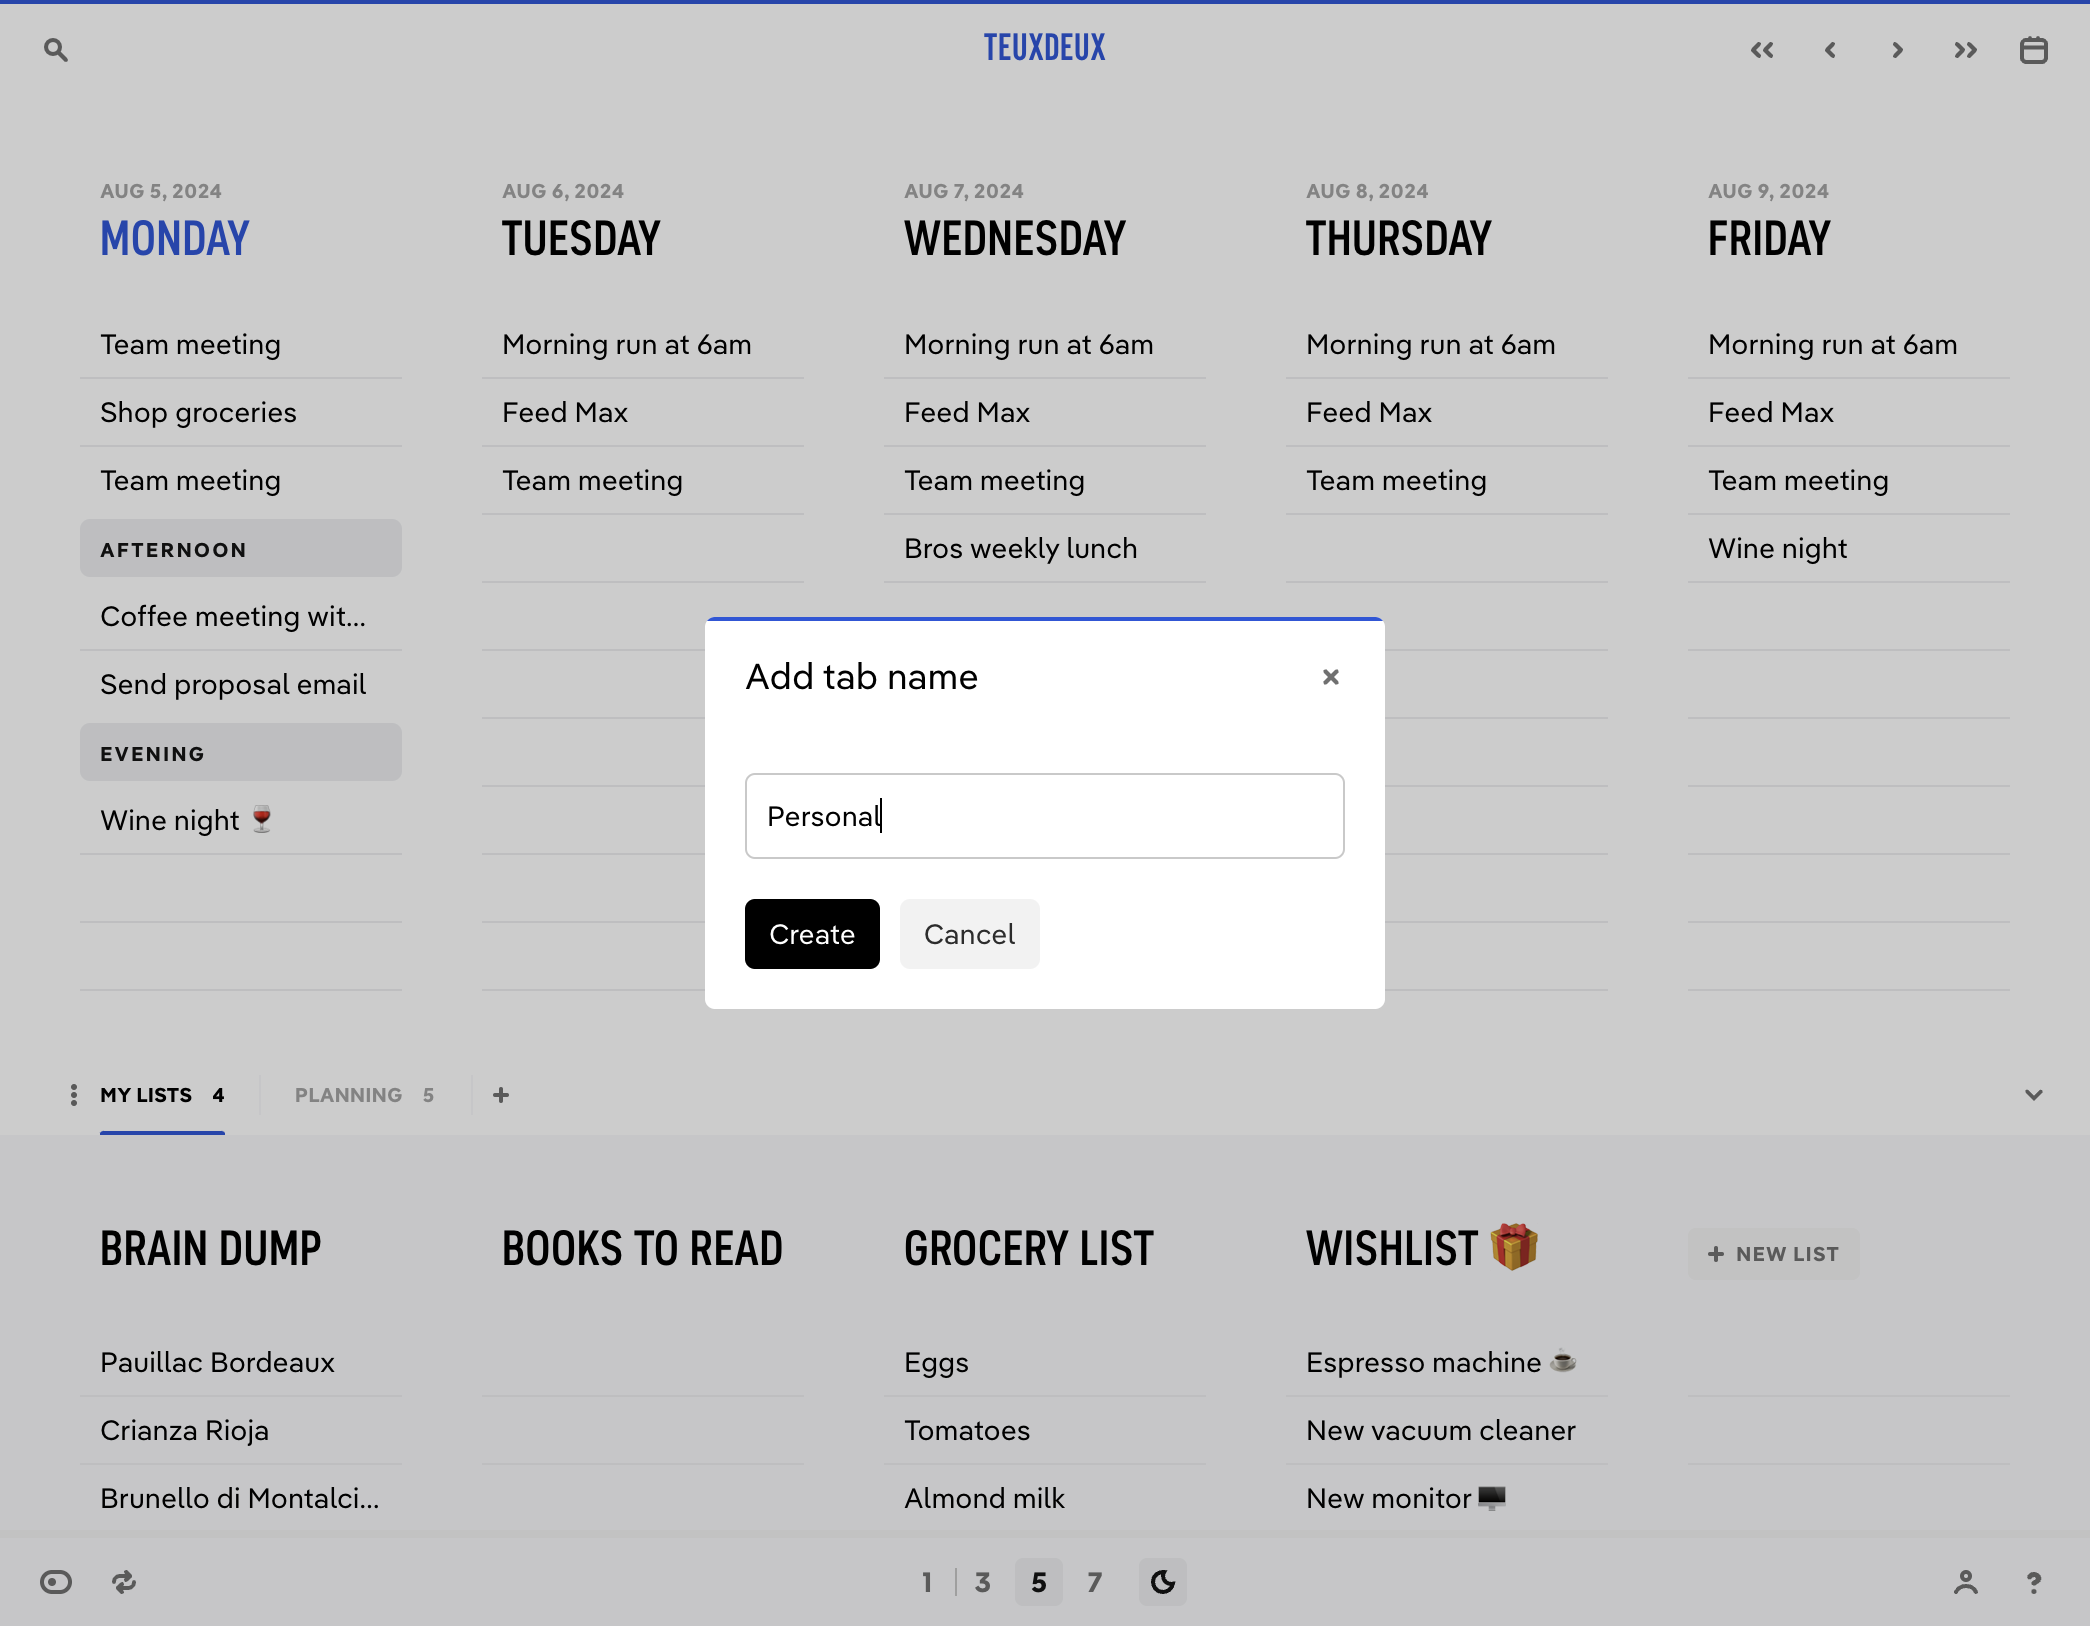Toggle dark mode moon icon
This screenshot has height=1626, width=2090.
[1163, 1582]
